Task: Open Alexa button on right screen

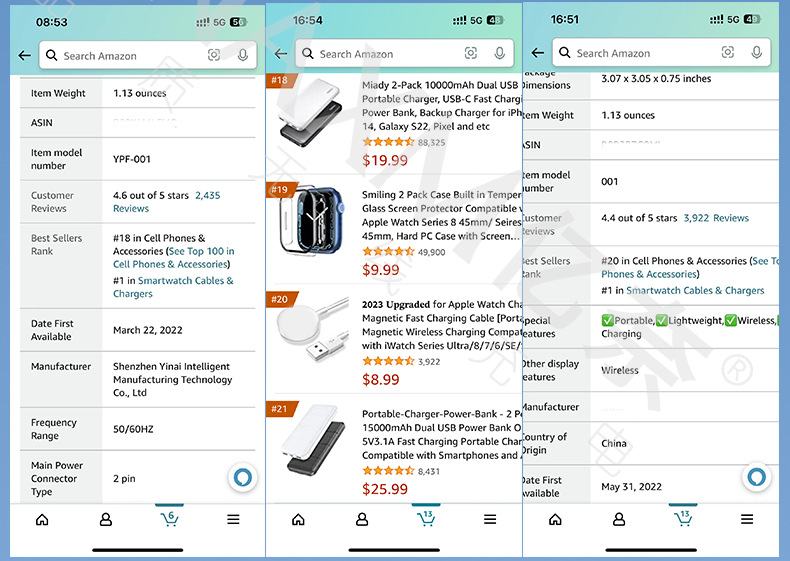Action: click(756, 476)
